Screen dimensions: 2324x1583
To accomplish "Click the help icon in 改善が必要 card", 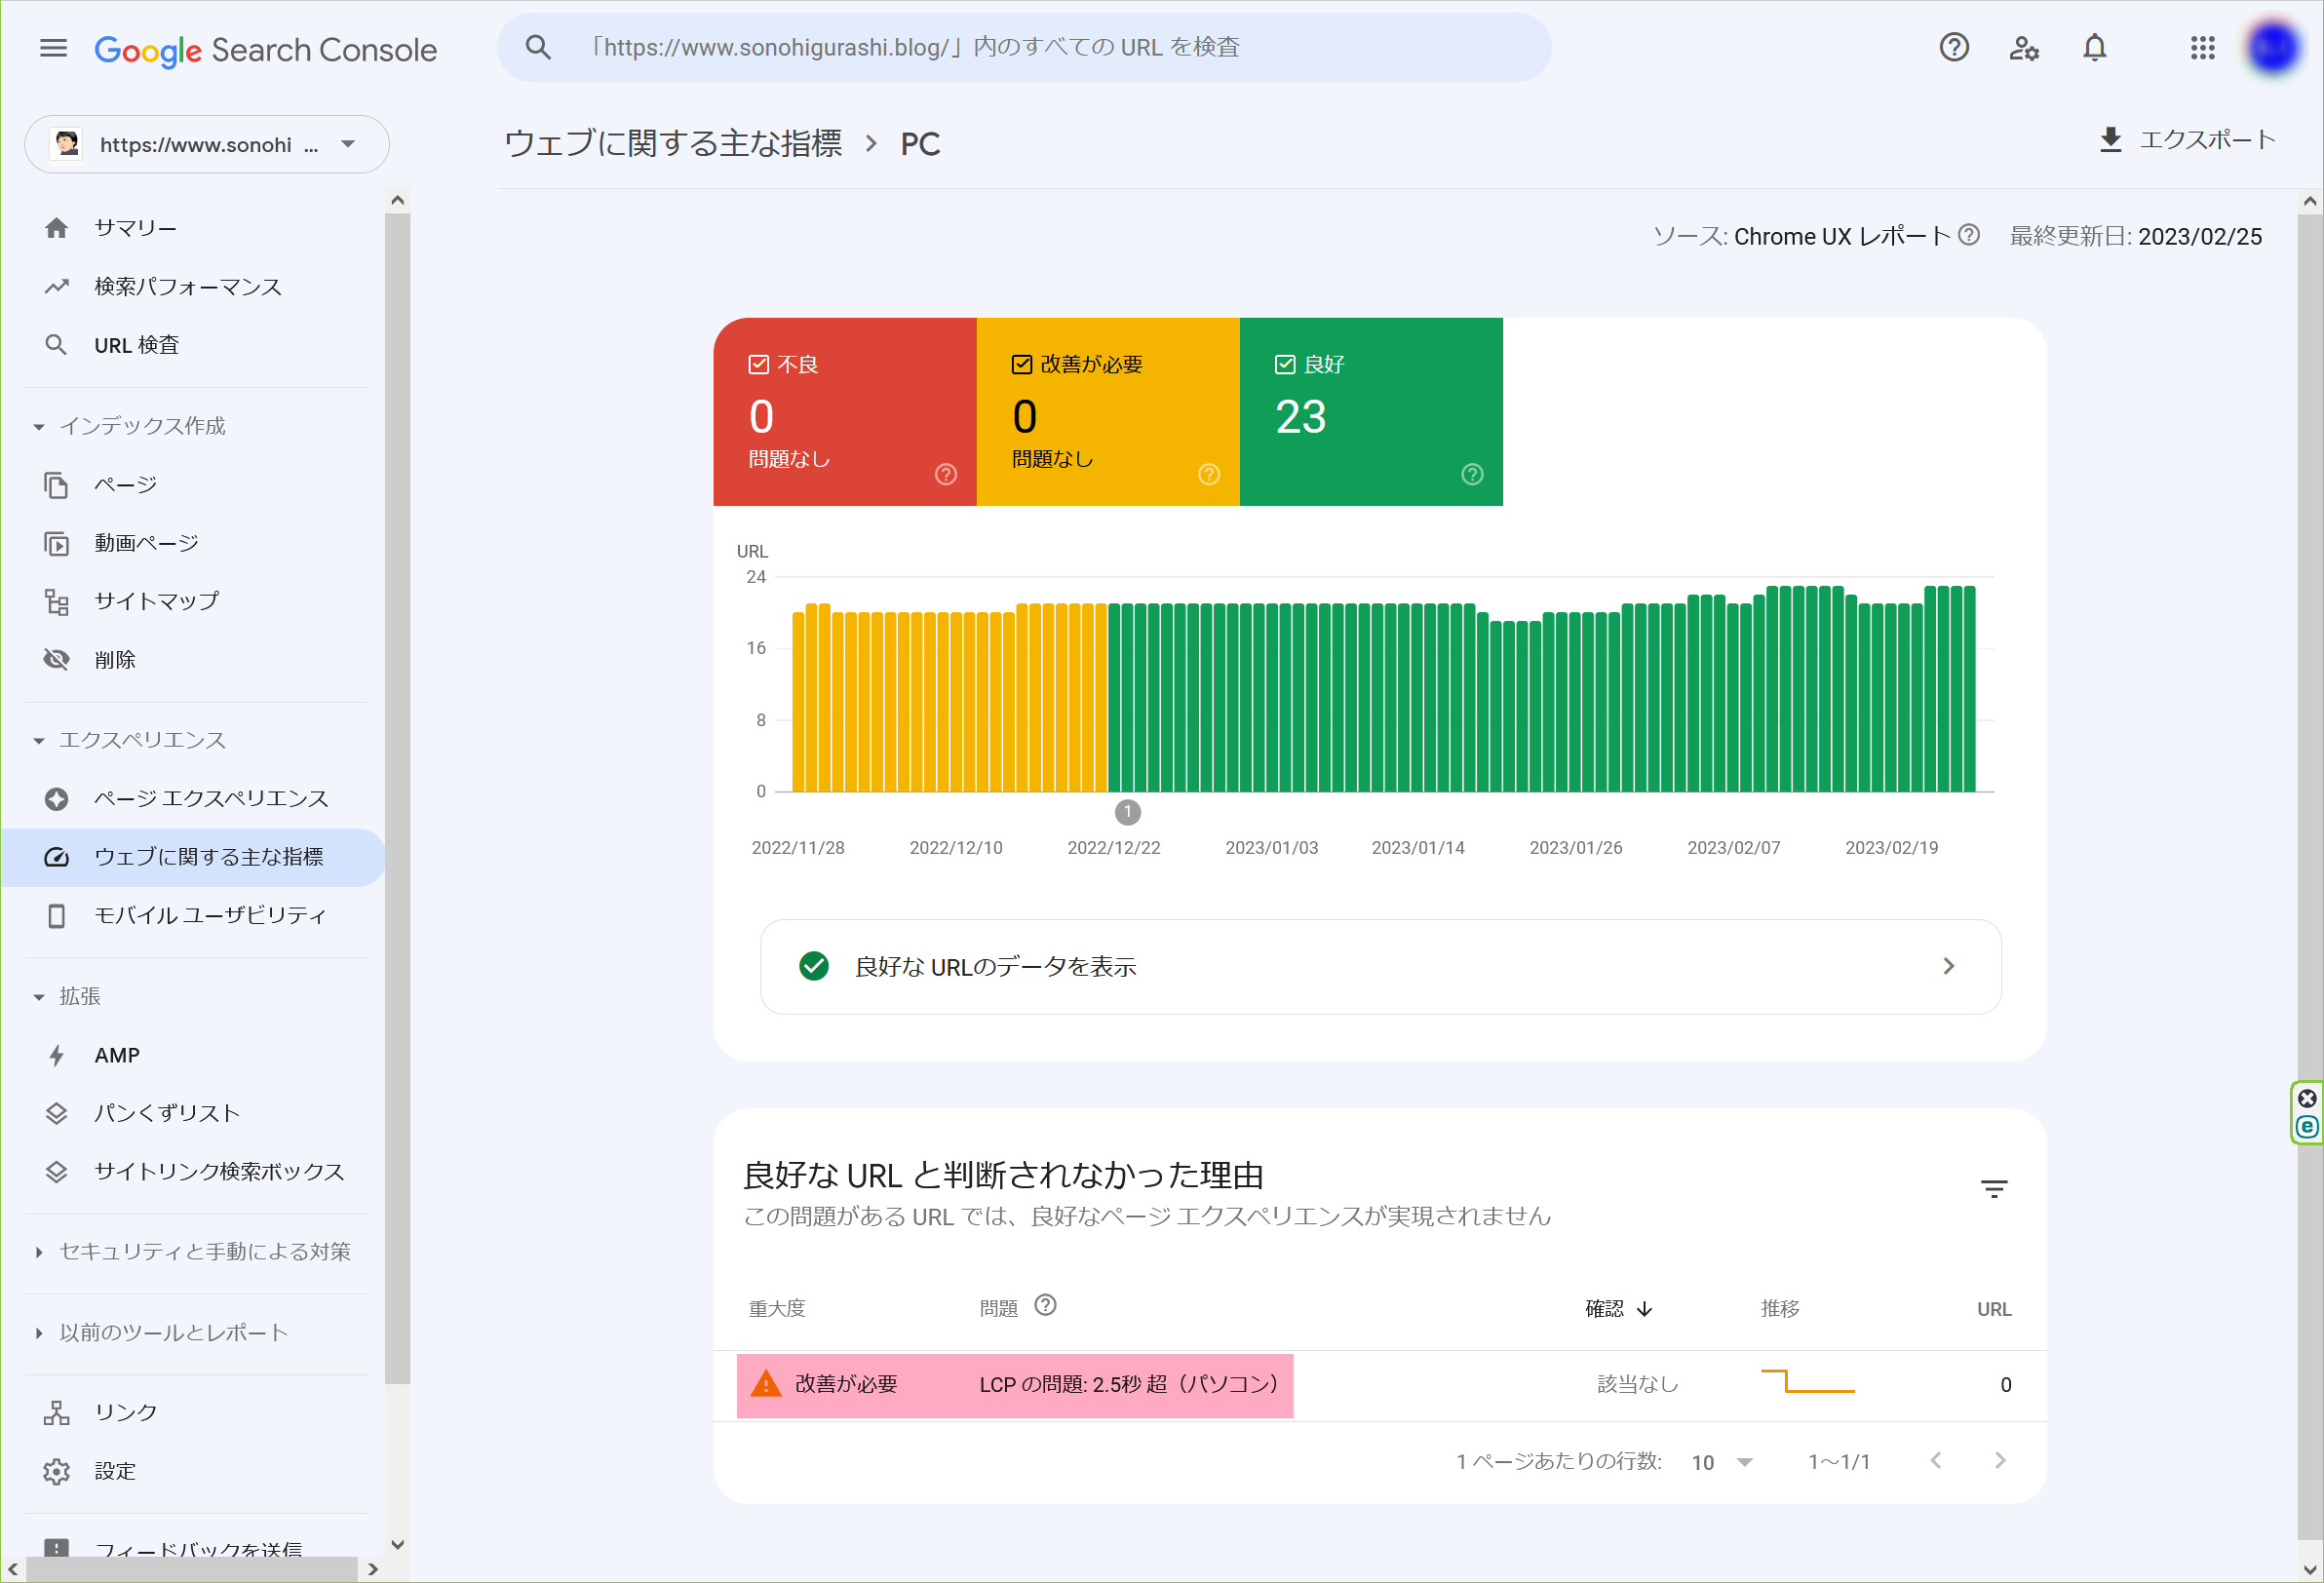I will pos(1208,474).
